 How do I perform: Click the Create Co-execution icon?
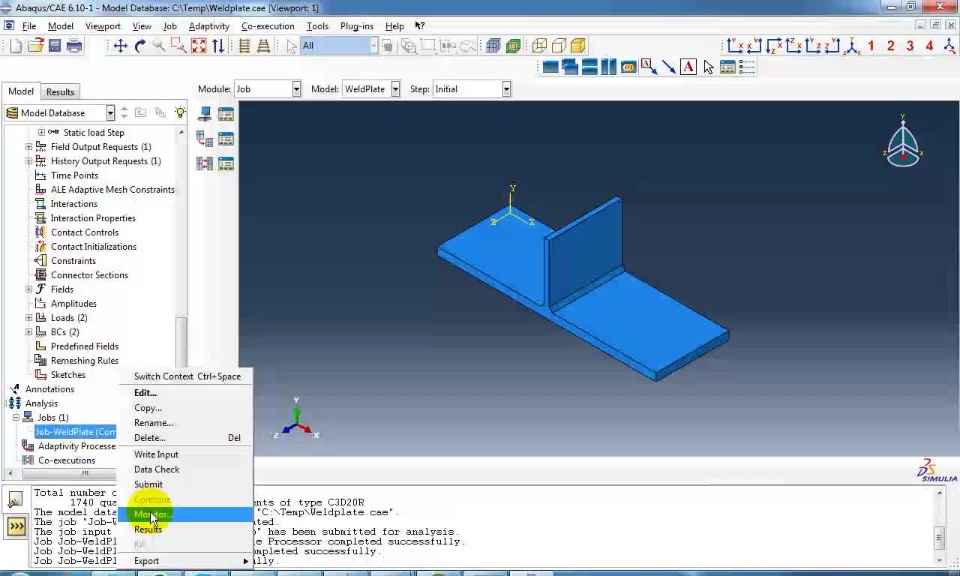click(204, 163)
